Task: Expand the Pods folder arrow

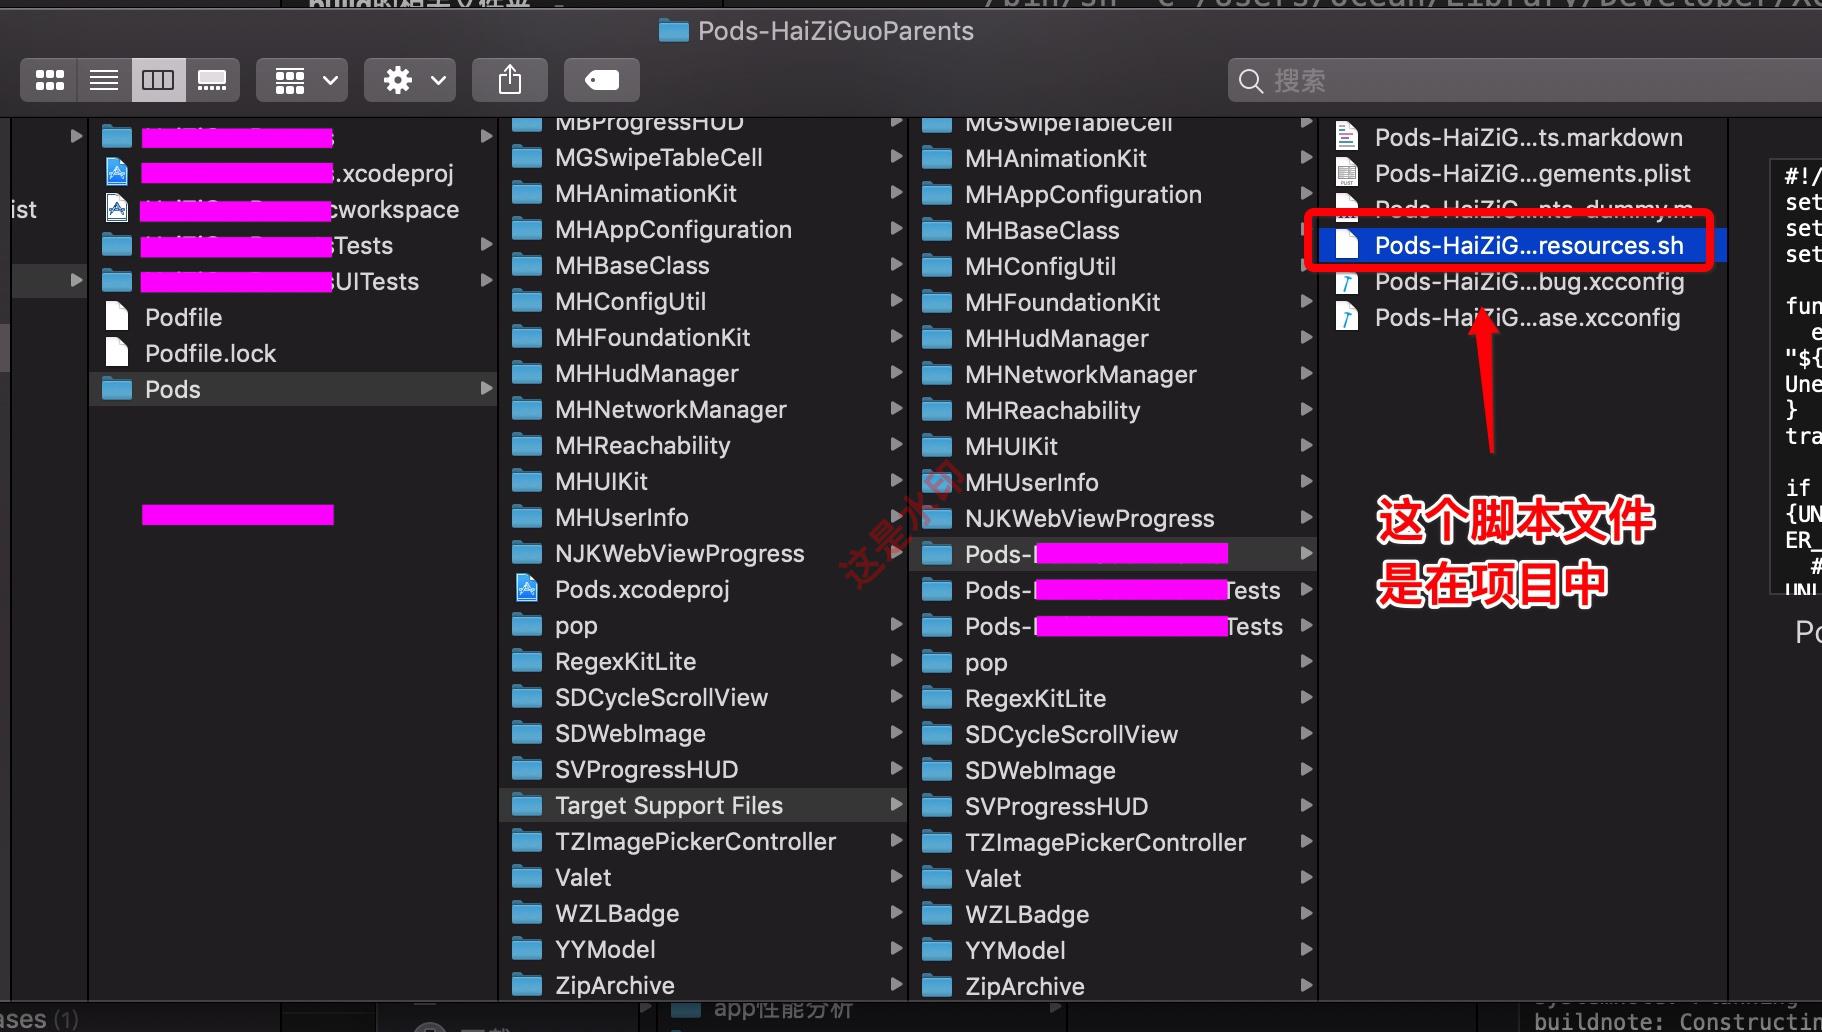Action: tap(487, 389)
